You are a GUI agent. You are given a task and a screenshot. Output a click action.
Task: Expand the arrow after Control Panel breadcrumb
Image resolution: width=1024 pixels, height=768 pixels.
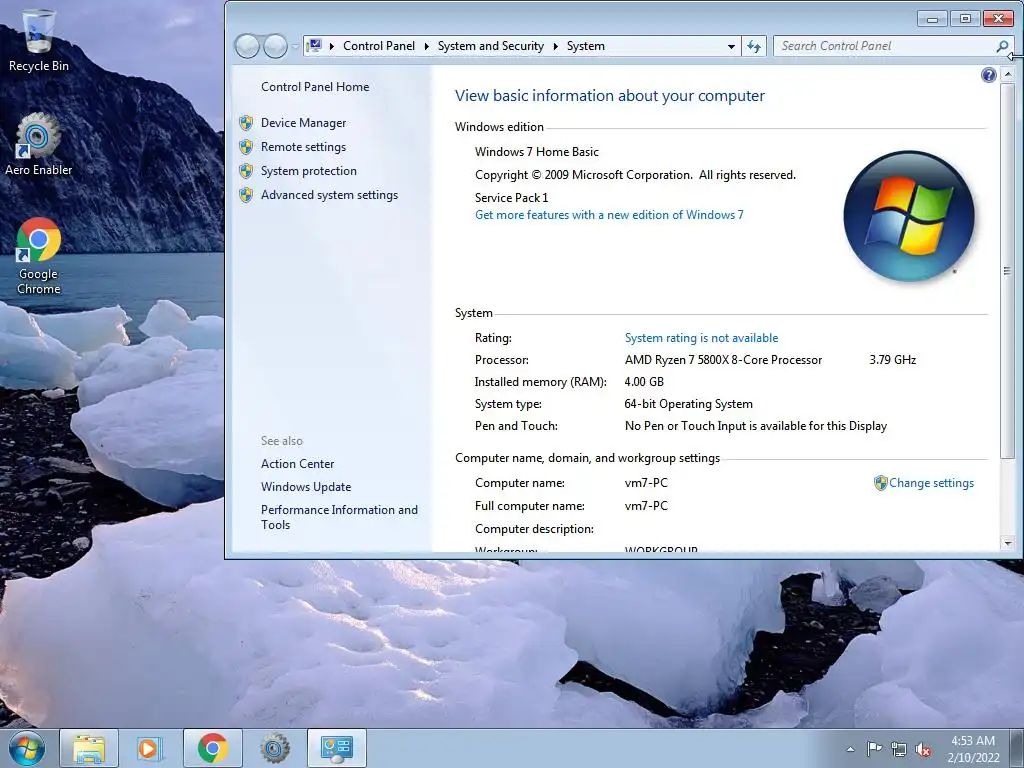[x=426, y=46]
